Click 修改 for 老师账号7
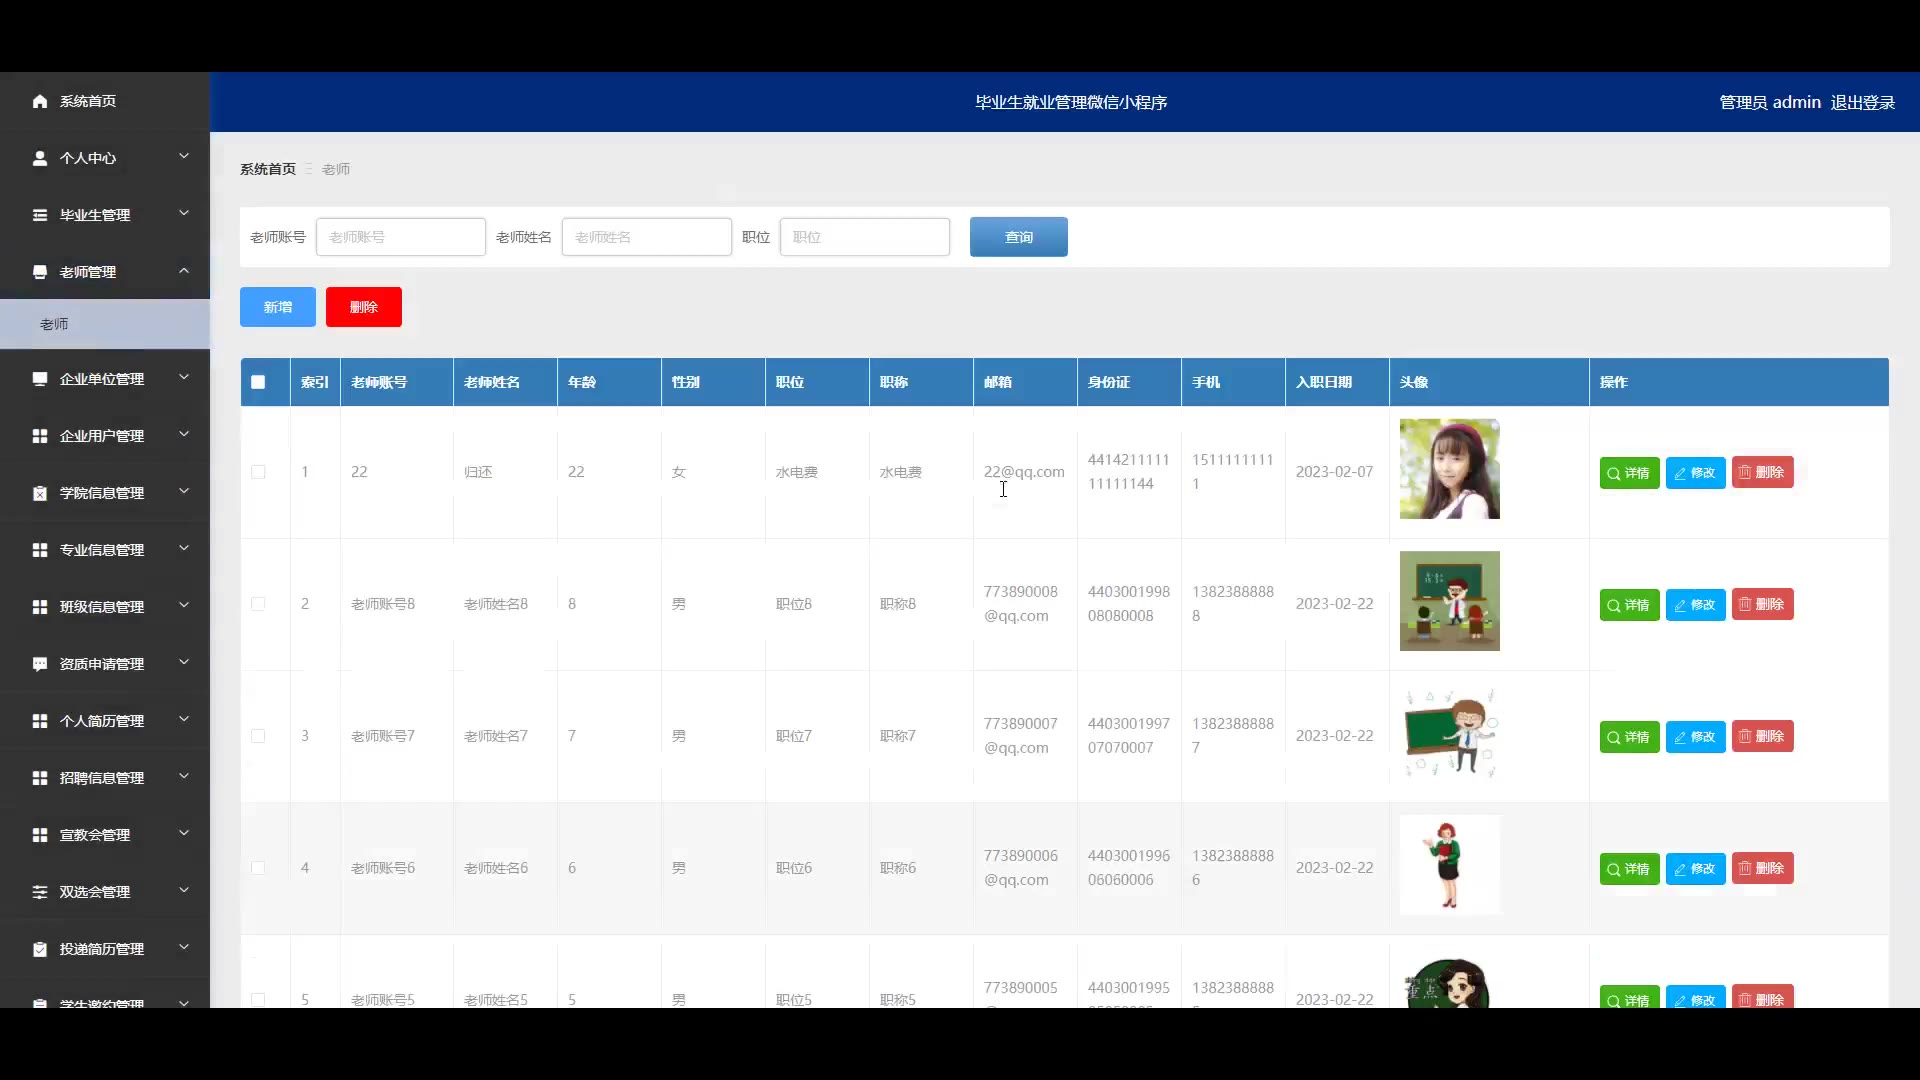 click(1695, 737)
